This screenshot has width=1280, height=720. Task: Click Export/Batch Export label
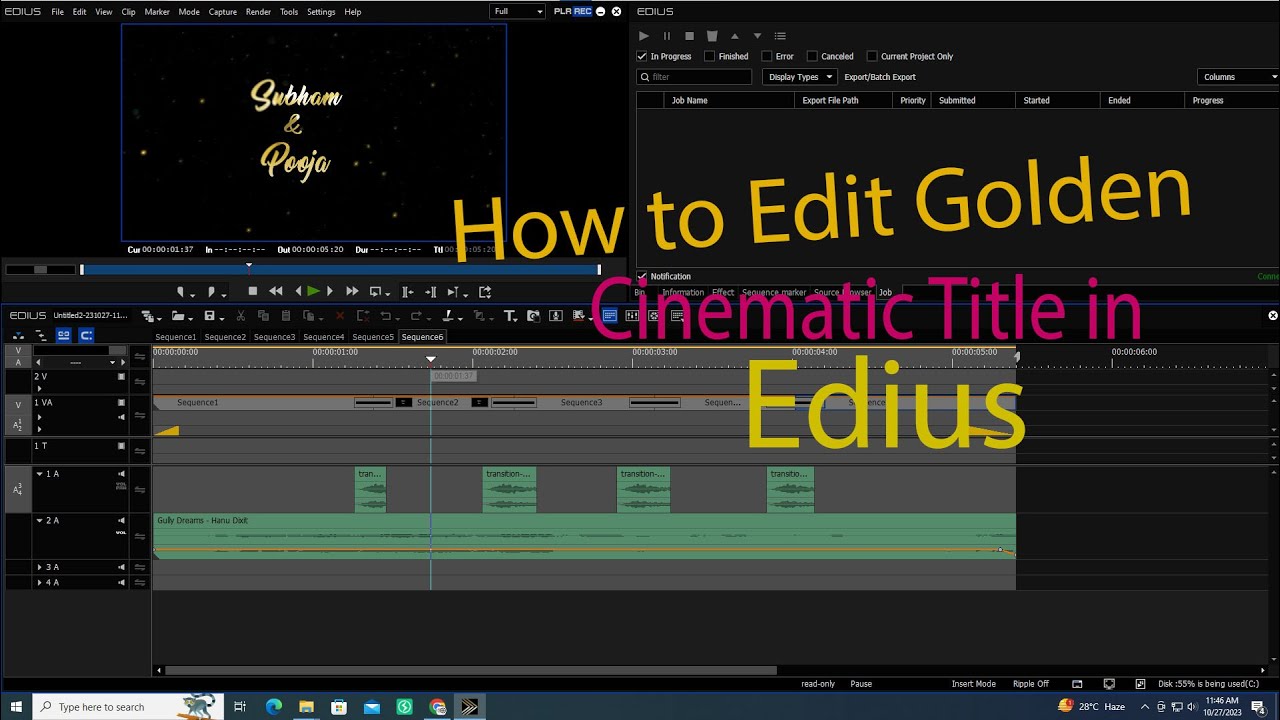pos(880,77)
